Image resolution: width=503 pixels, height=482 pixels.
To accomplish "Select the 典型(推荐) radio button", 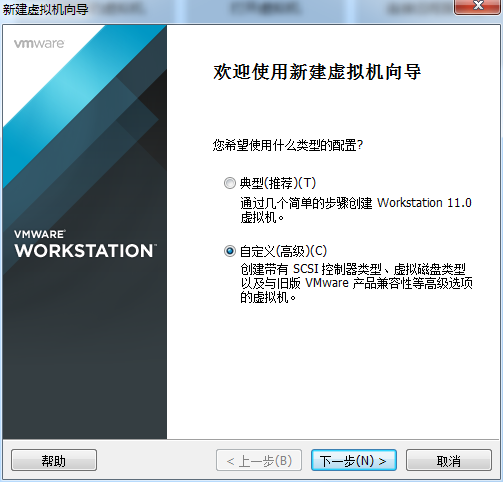I will click(230, 183).
